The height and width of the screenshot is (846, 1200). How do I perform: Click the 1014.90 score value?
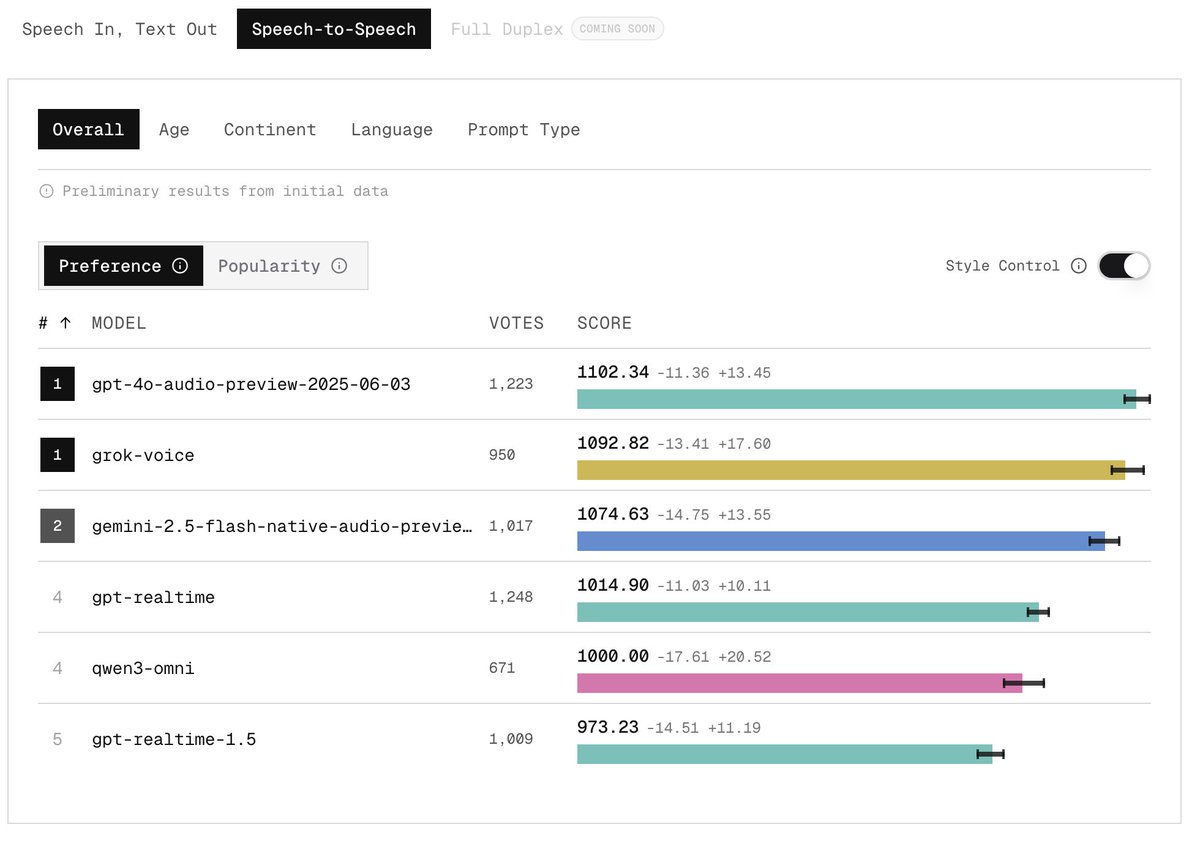point(613,585)
